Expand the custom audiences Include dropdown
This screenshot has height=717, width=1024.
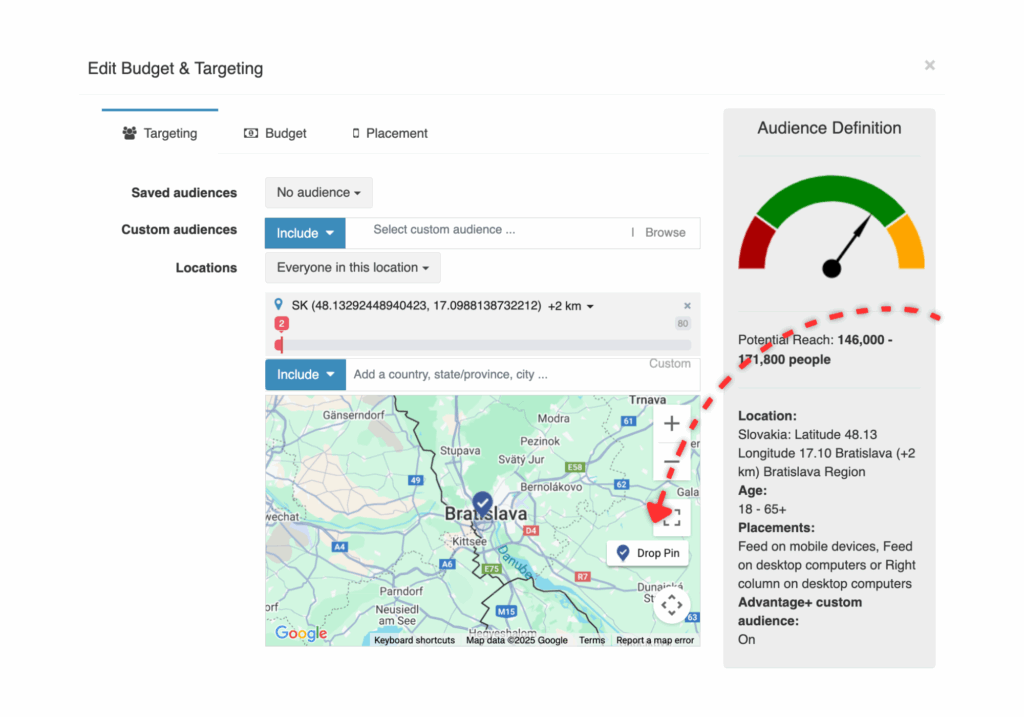click(304, 233)
